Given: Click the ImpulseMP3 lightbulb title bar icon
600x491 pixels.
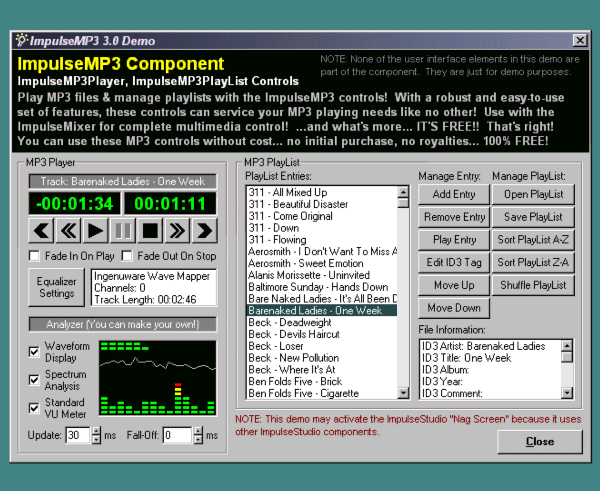Looking at the screenshot, I should 21,40.
